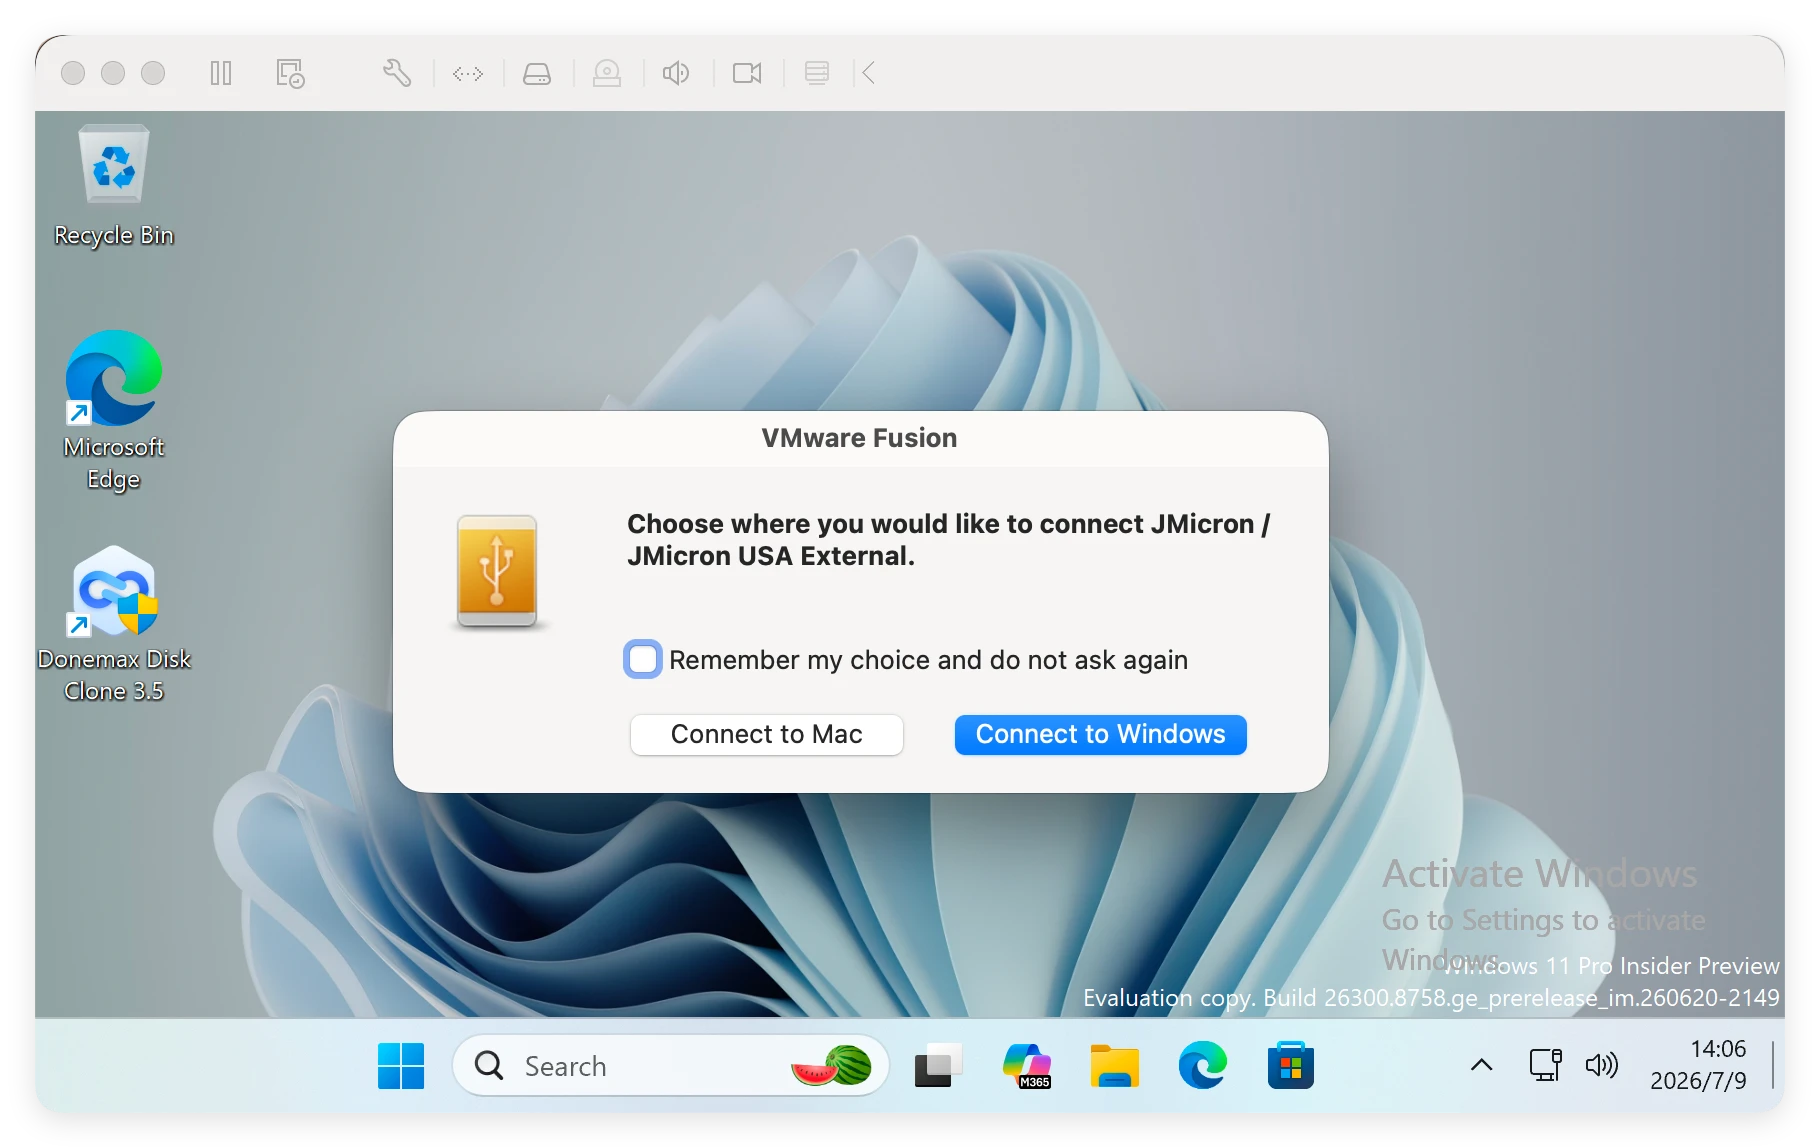Click the volume tray icon
The width and height of the screenshot is (1820, 1148).
pos(1602,1065)
